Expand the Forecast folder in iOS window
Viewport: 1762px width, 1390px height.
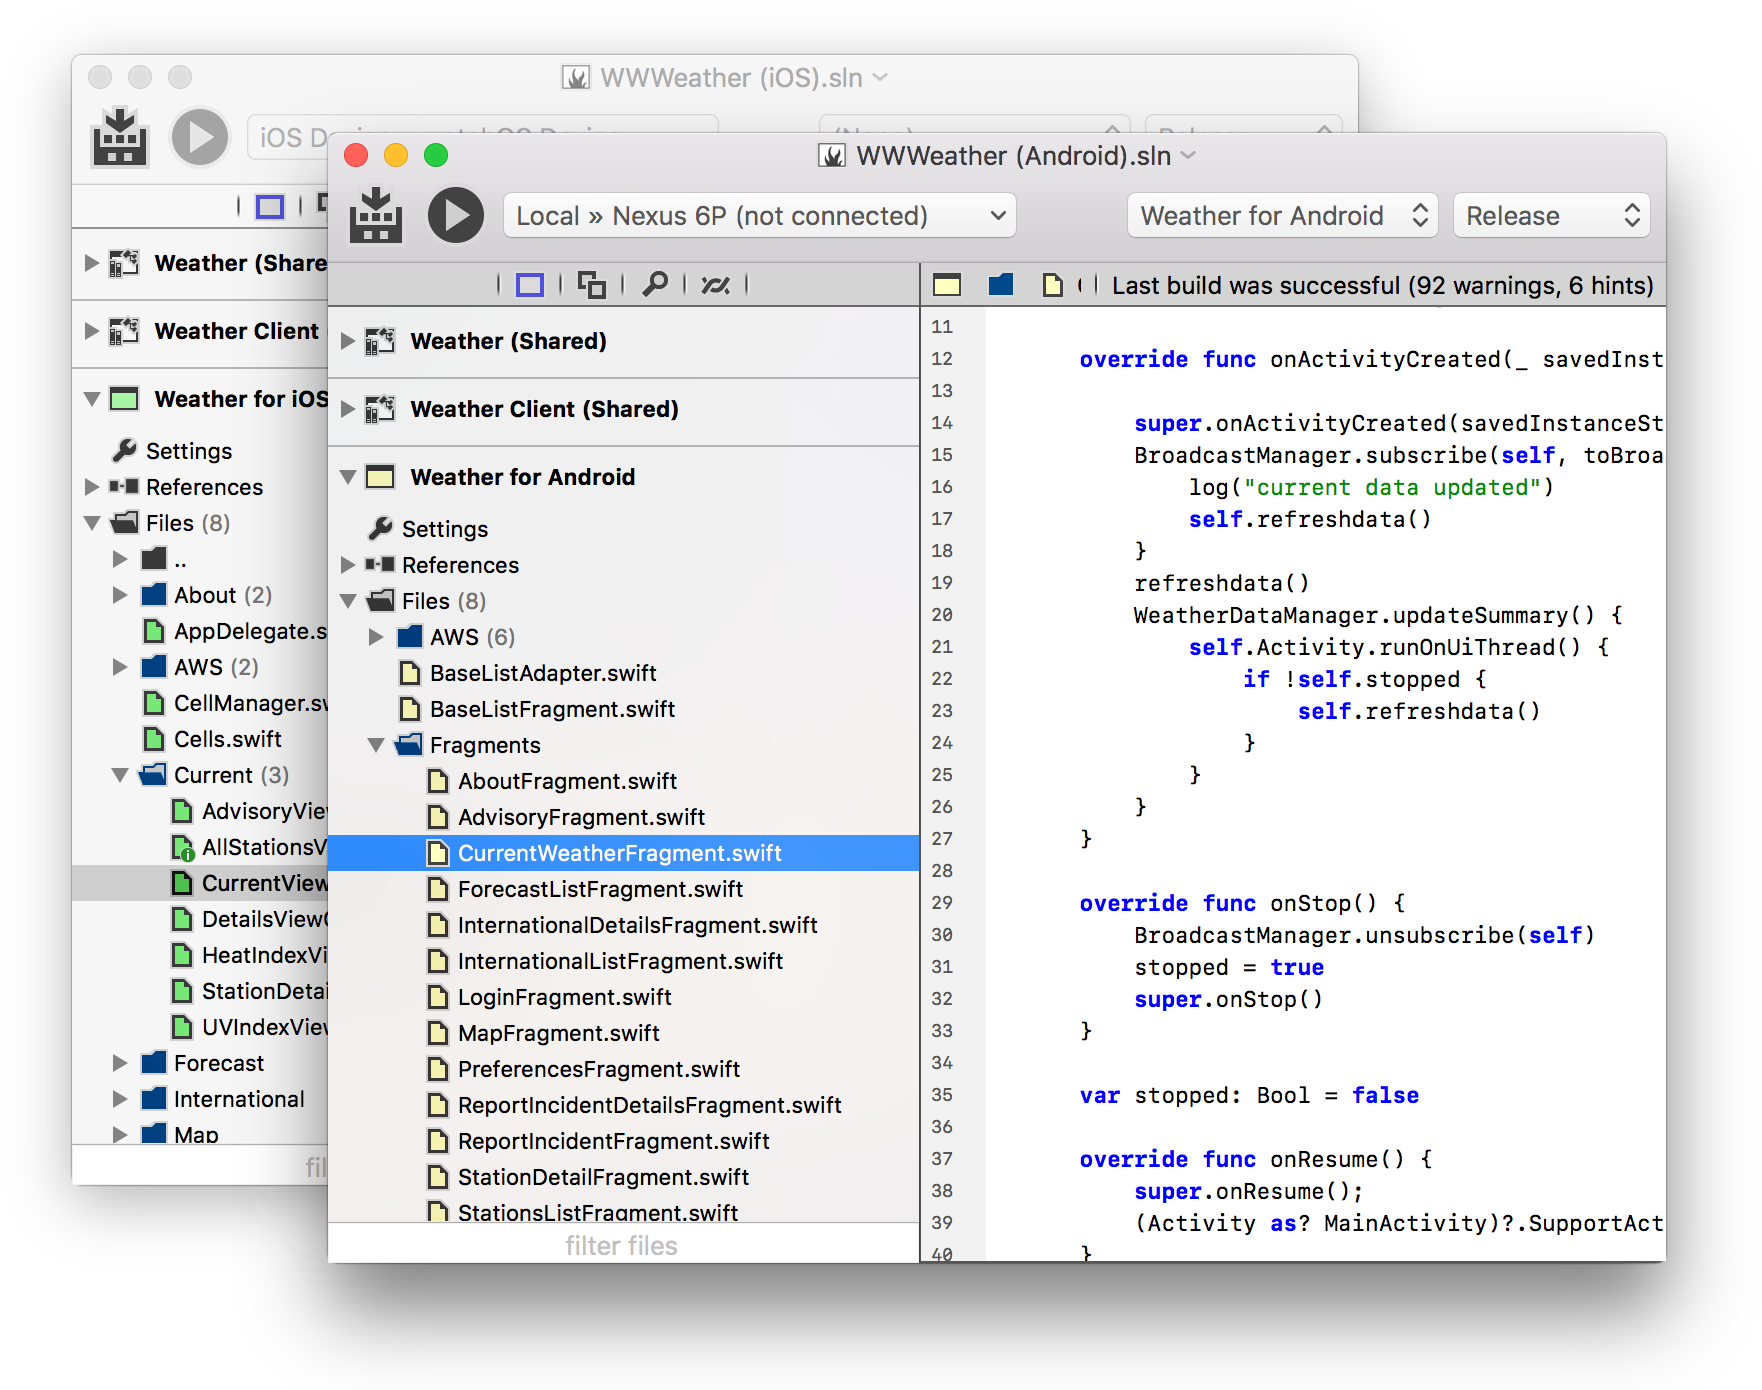pos(120,1063)
